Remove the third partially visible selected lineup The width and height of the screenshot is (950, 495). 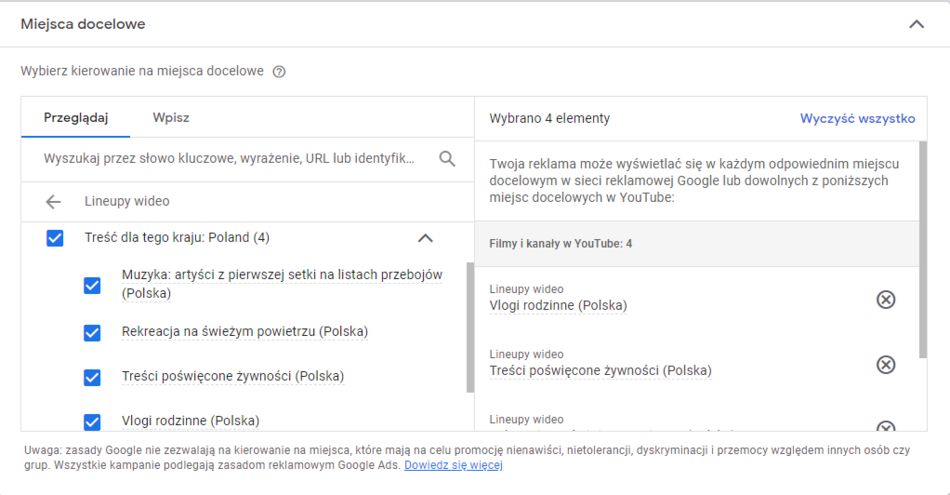[x=885, y=427]
